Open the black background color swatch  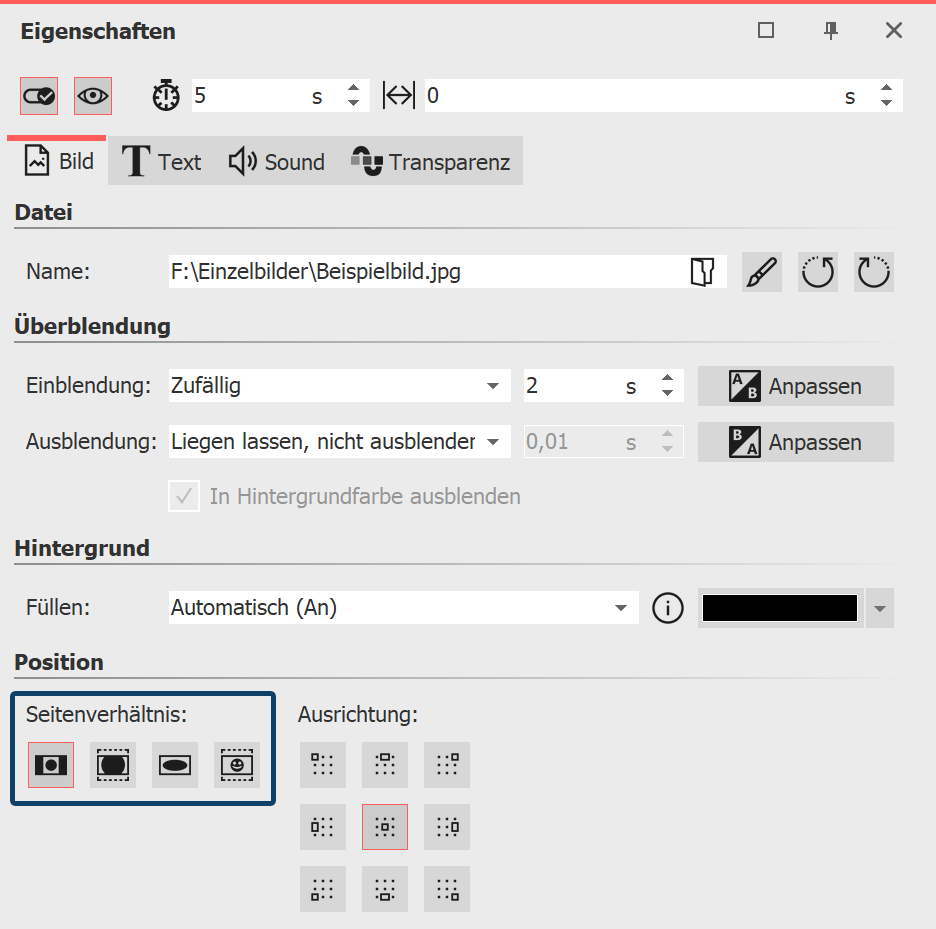click(x=779, y=608)
